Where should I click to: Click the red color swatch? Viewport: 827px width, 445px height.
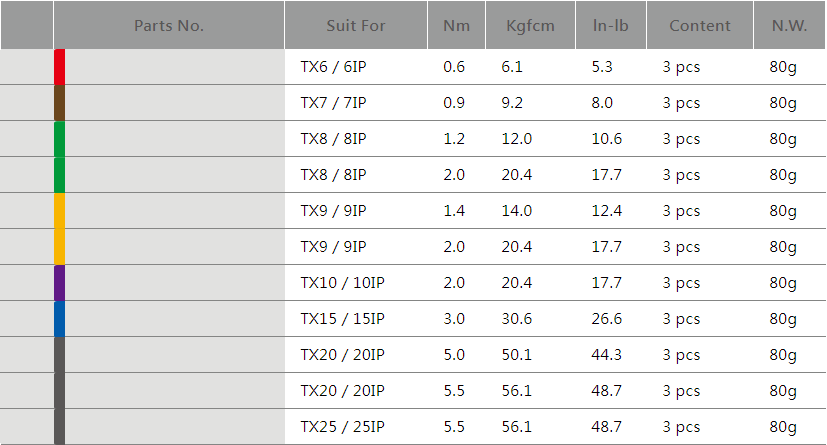[x=59, y=67]
